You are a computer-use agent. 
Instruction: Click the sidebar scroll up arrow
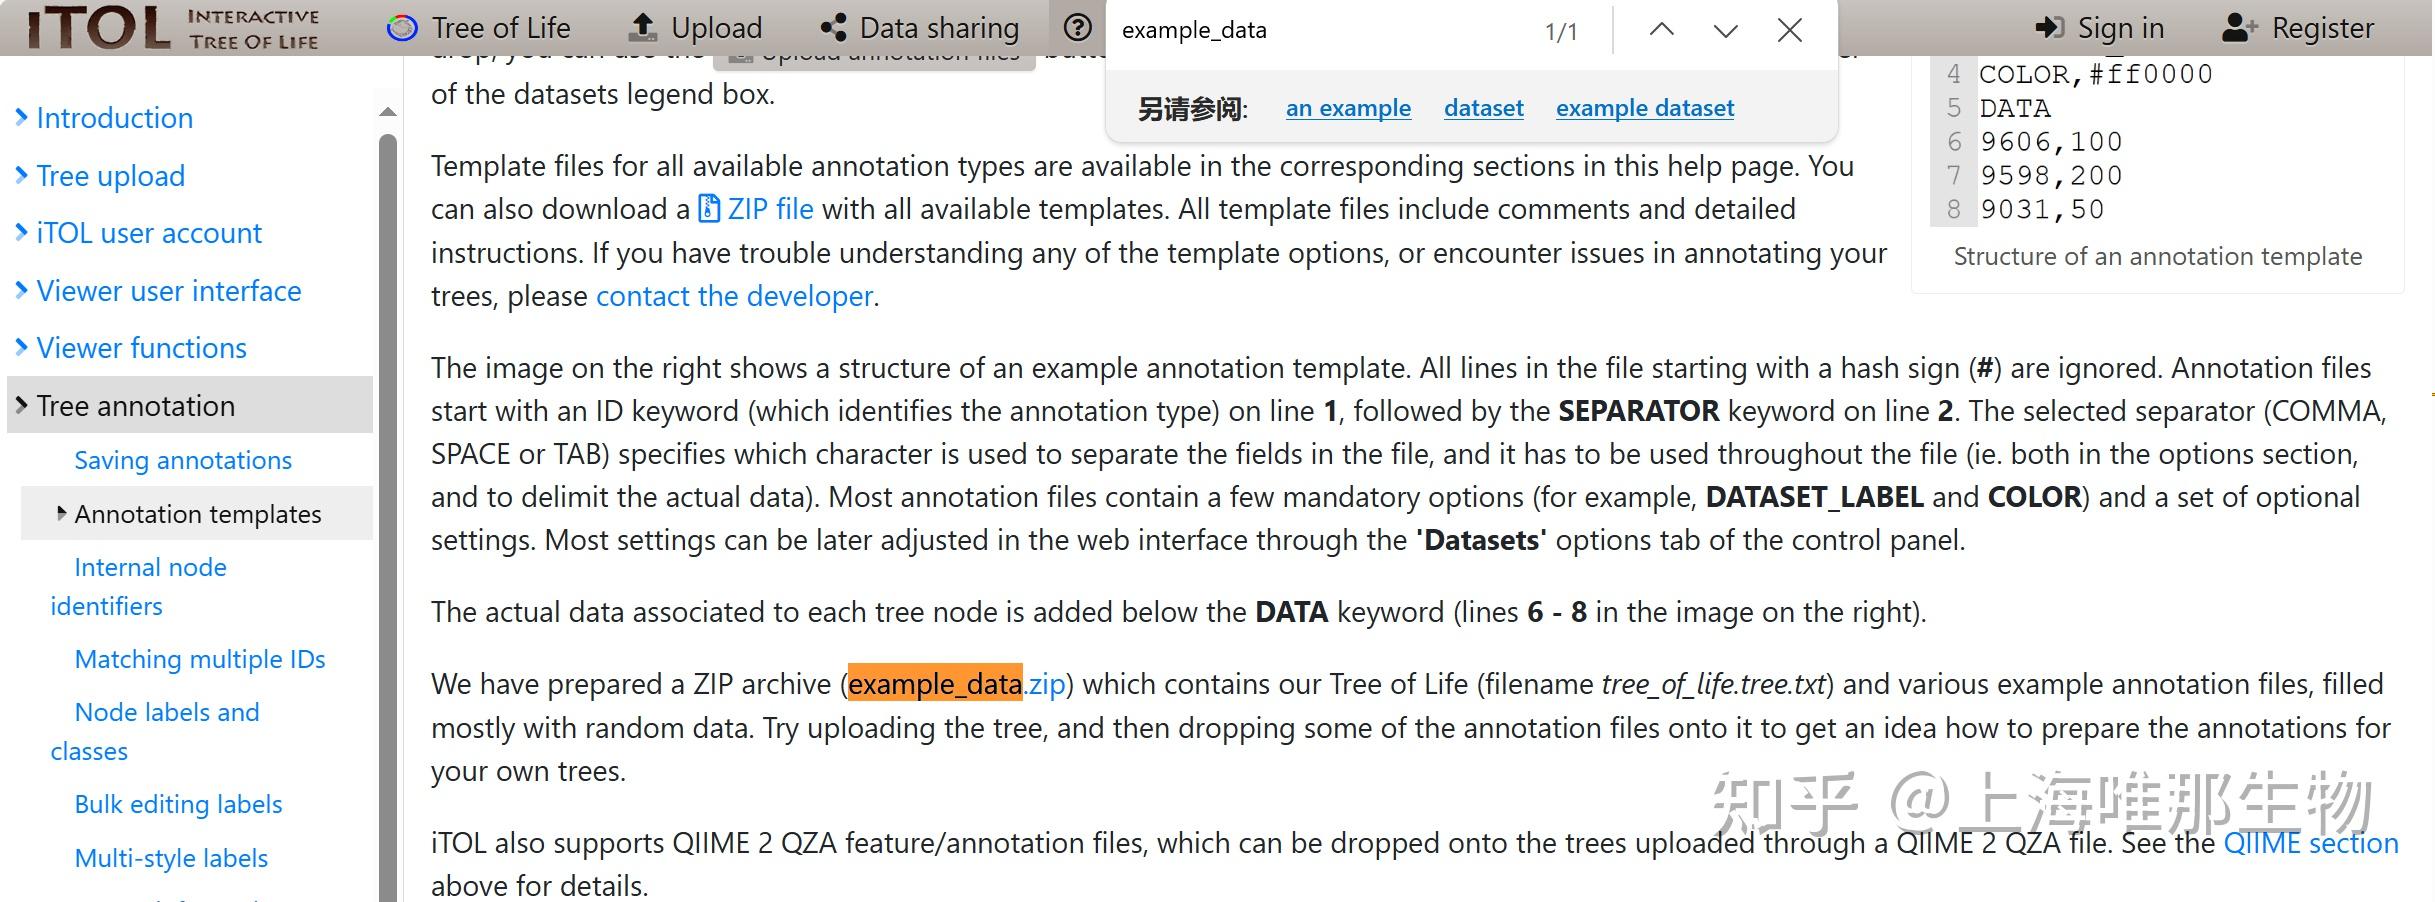(388, 112)
